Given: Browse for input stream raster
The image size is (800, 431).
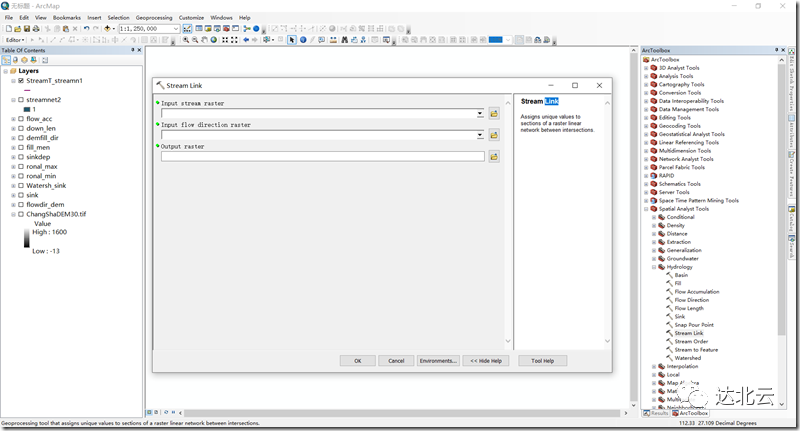Looking at the screenshot, I should point(494,114).
